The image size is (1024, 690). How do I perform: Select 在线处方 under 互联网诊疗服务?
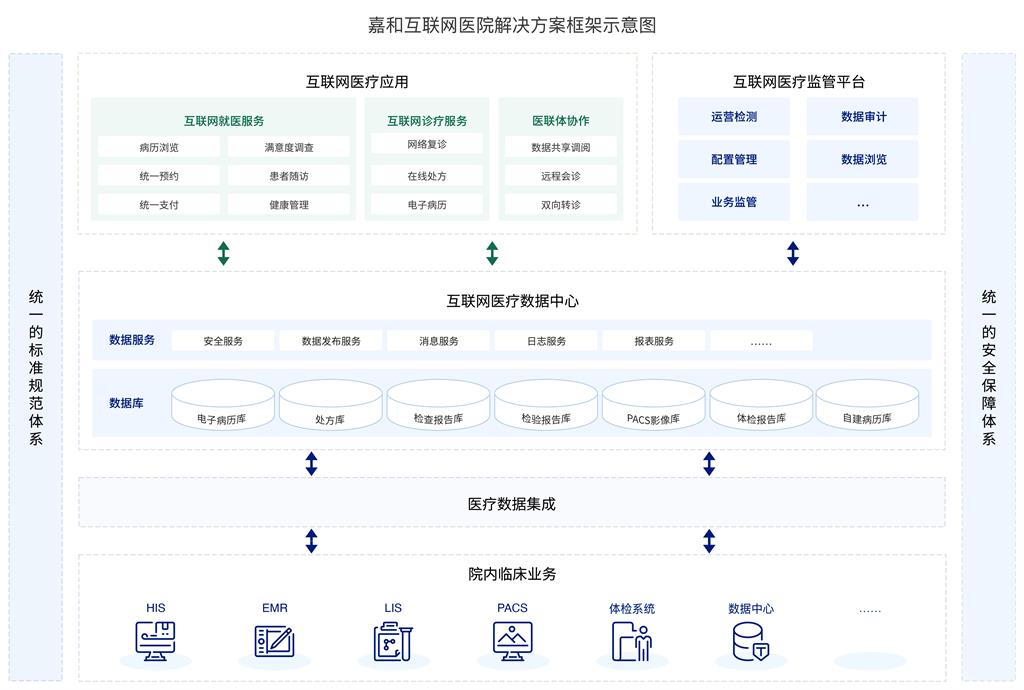coord(427,176)
